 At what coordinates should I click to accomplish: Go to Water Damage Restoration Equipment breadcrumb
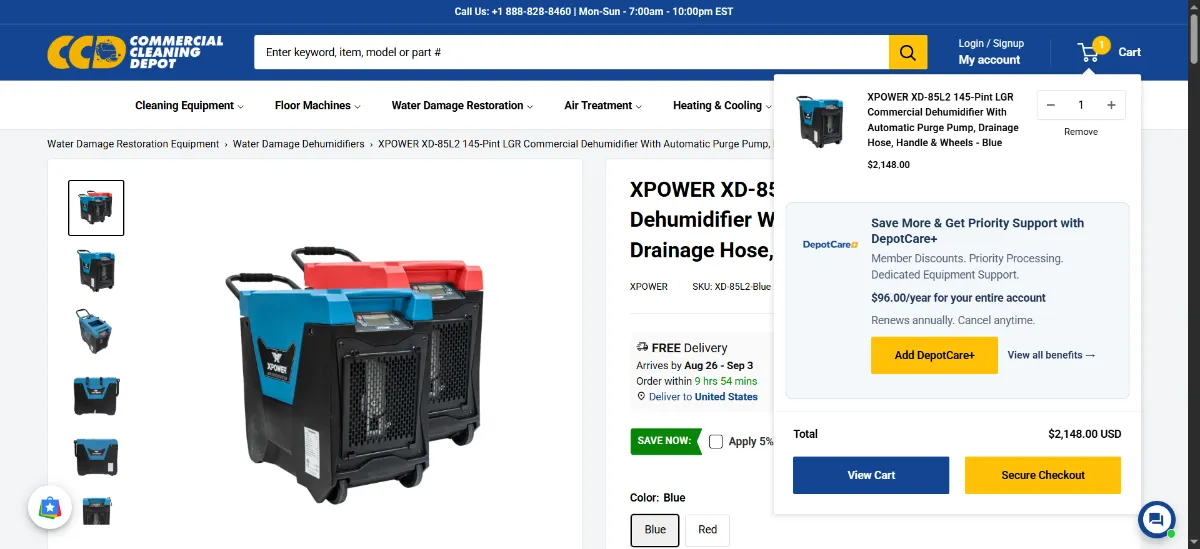pyautogui.click(x=133, y=144)
